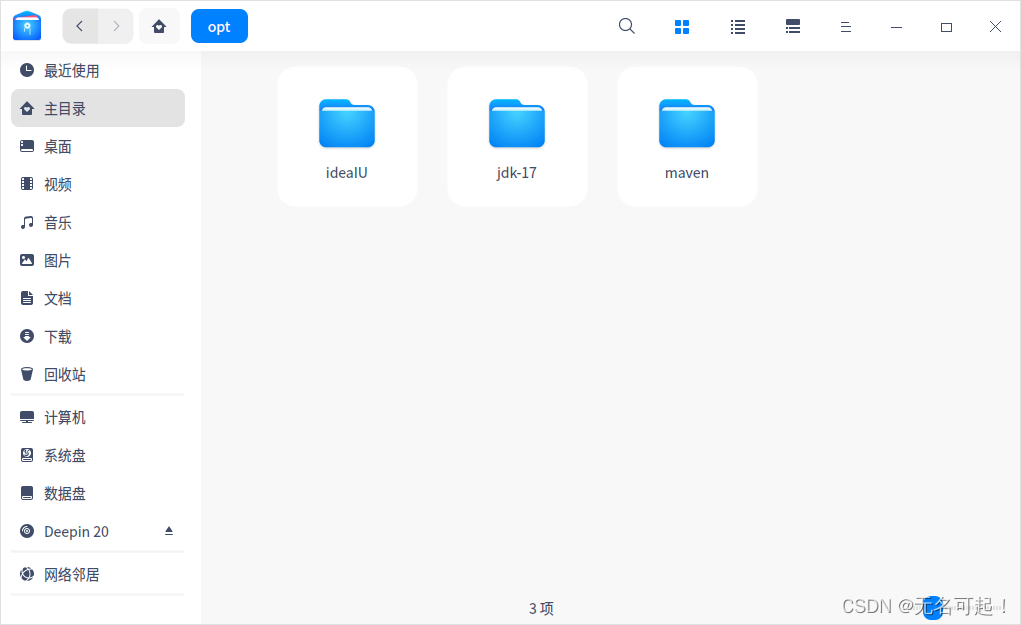The height and width of the screenshot is (625, 1021).
Task: Open 系统盘 system disk
Action: (x=98, y=455)
